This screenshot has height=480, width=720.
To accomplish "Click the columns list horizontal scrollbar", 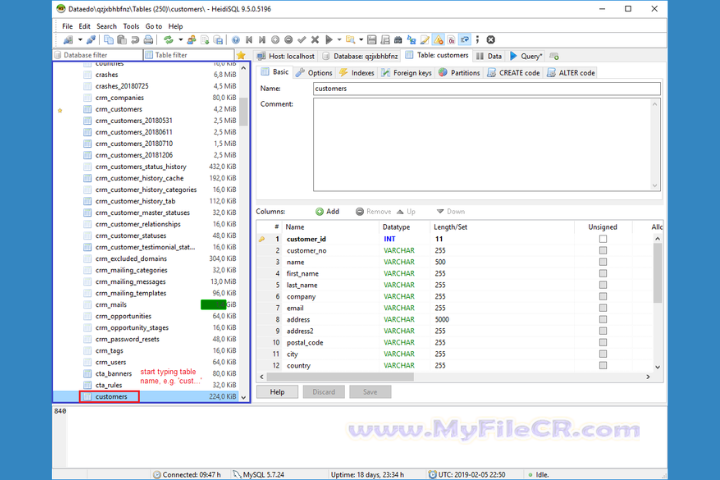I will [340, 377].
